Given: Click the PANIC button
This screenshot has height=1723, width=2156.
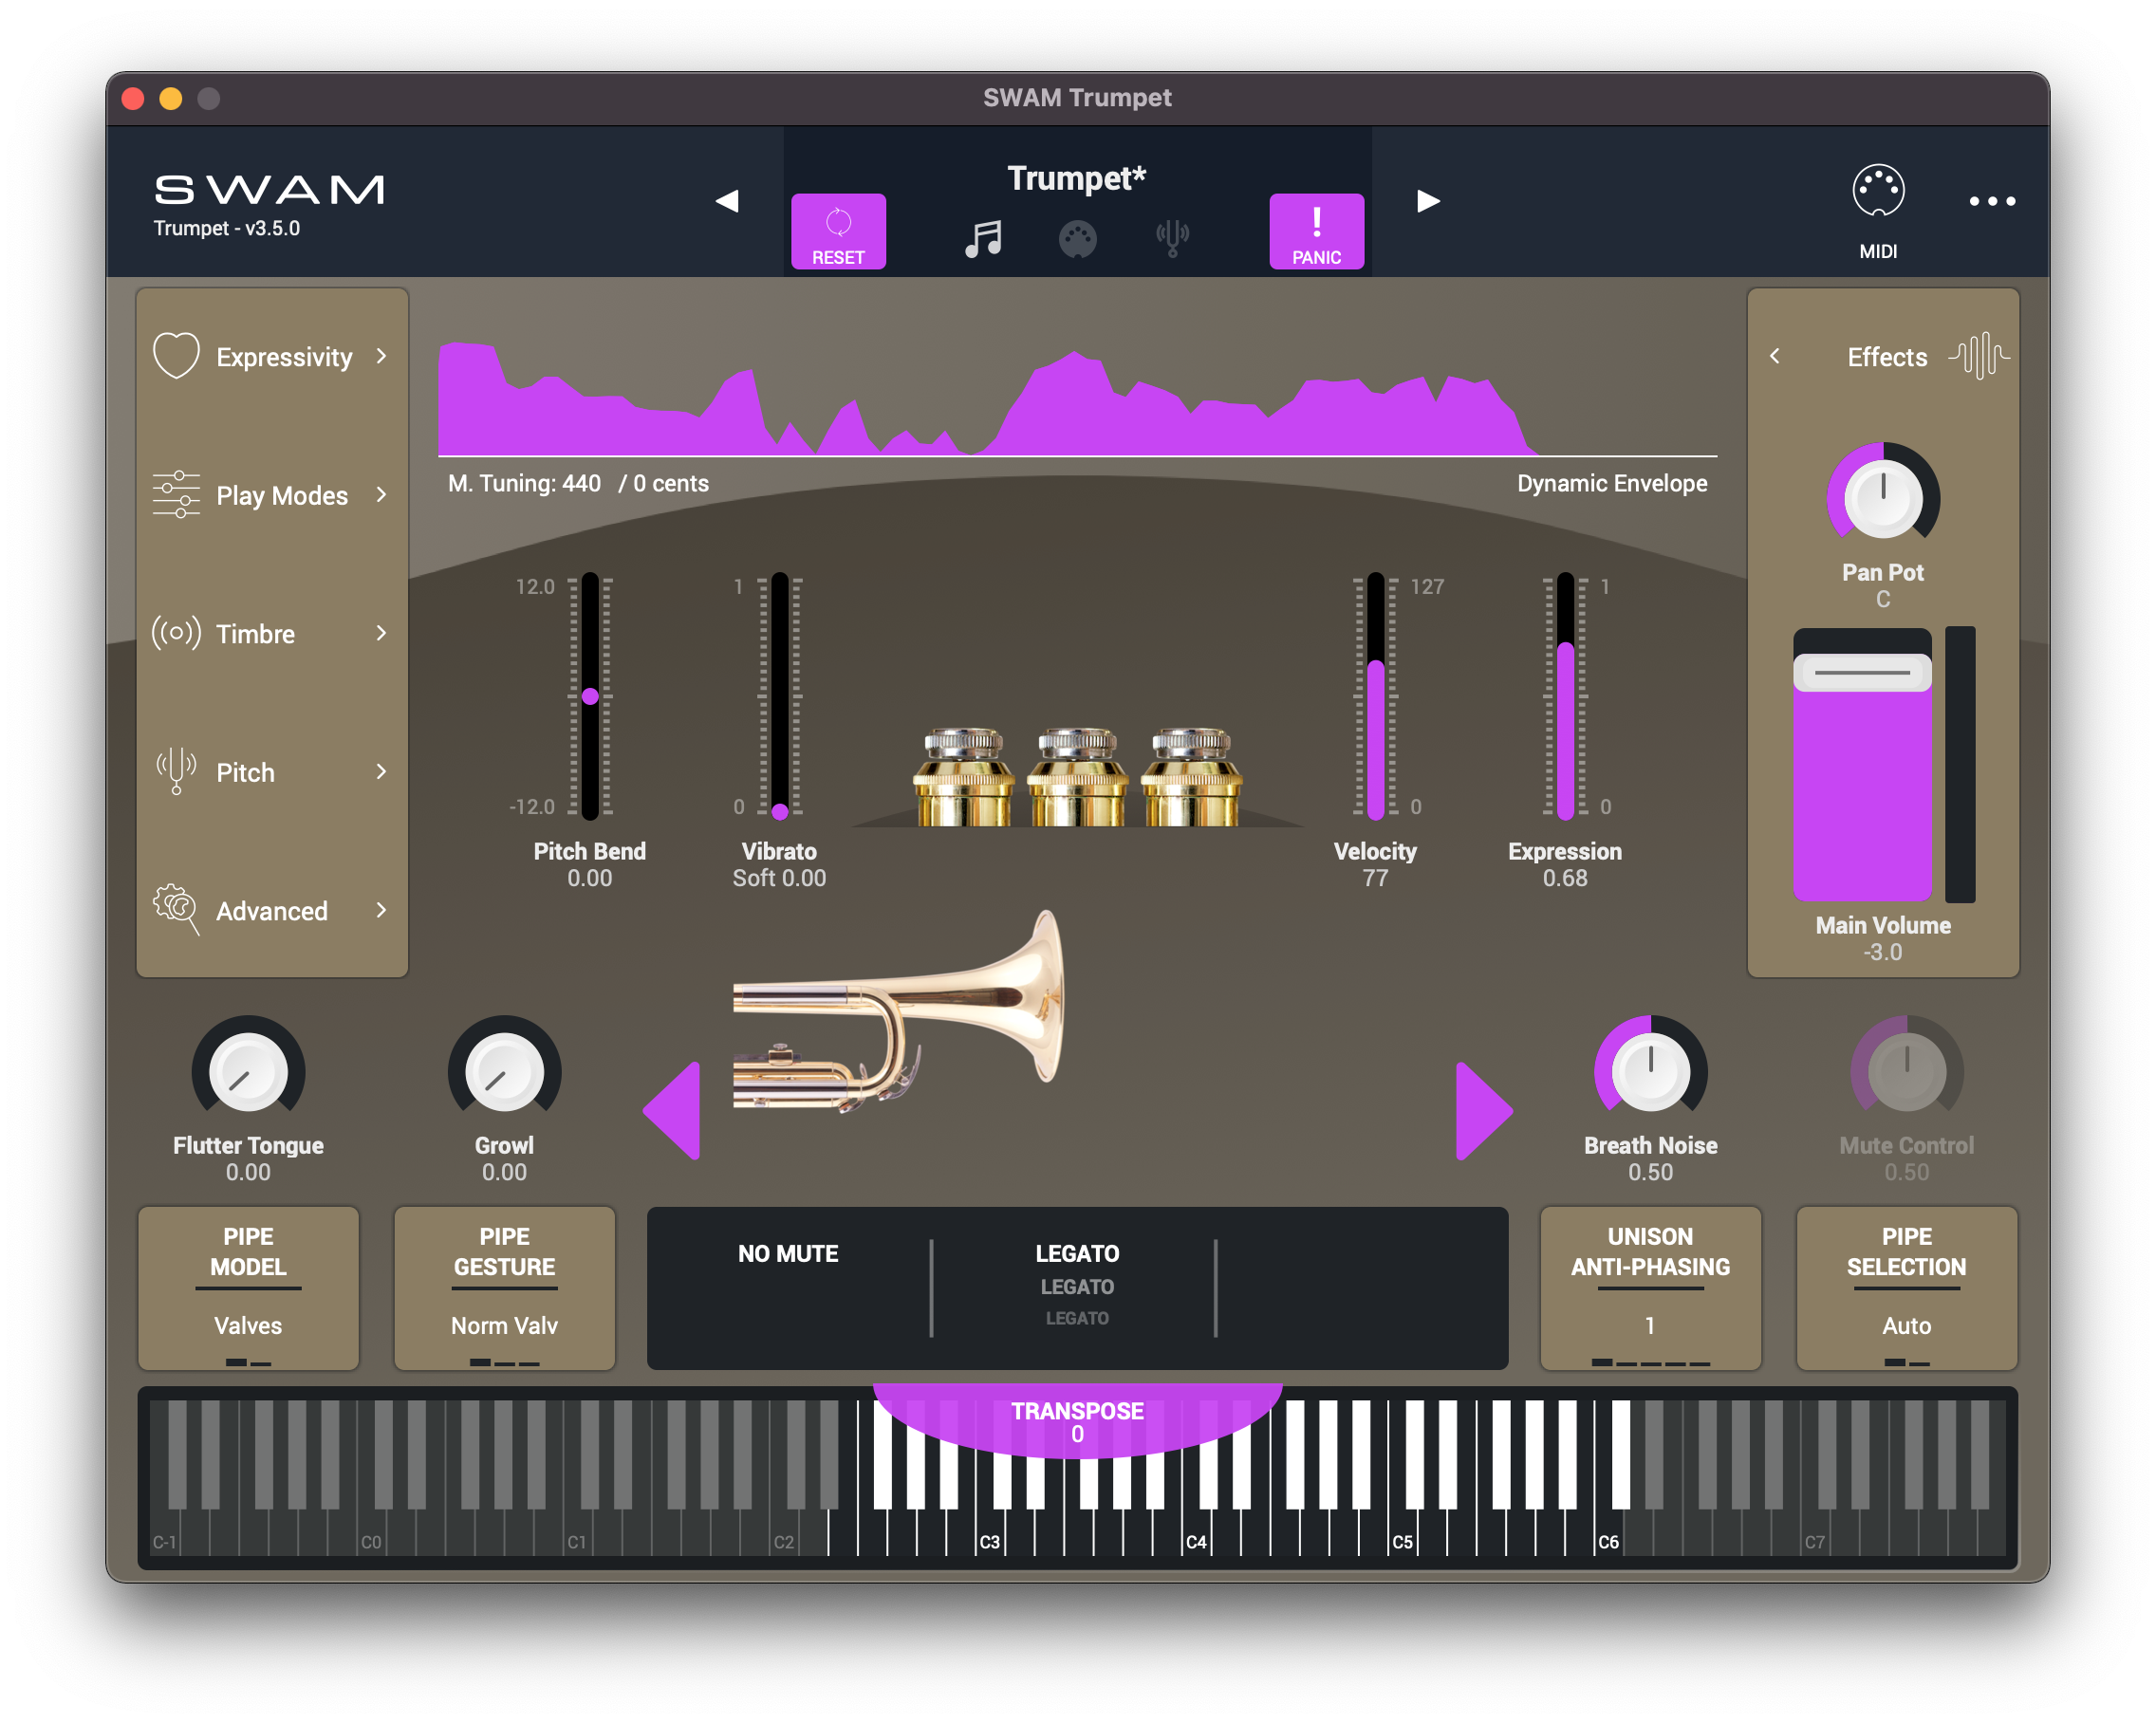Looking at the screenshot, I should point(1316,231).
